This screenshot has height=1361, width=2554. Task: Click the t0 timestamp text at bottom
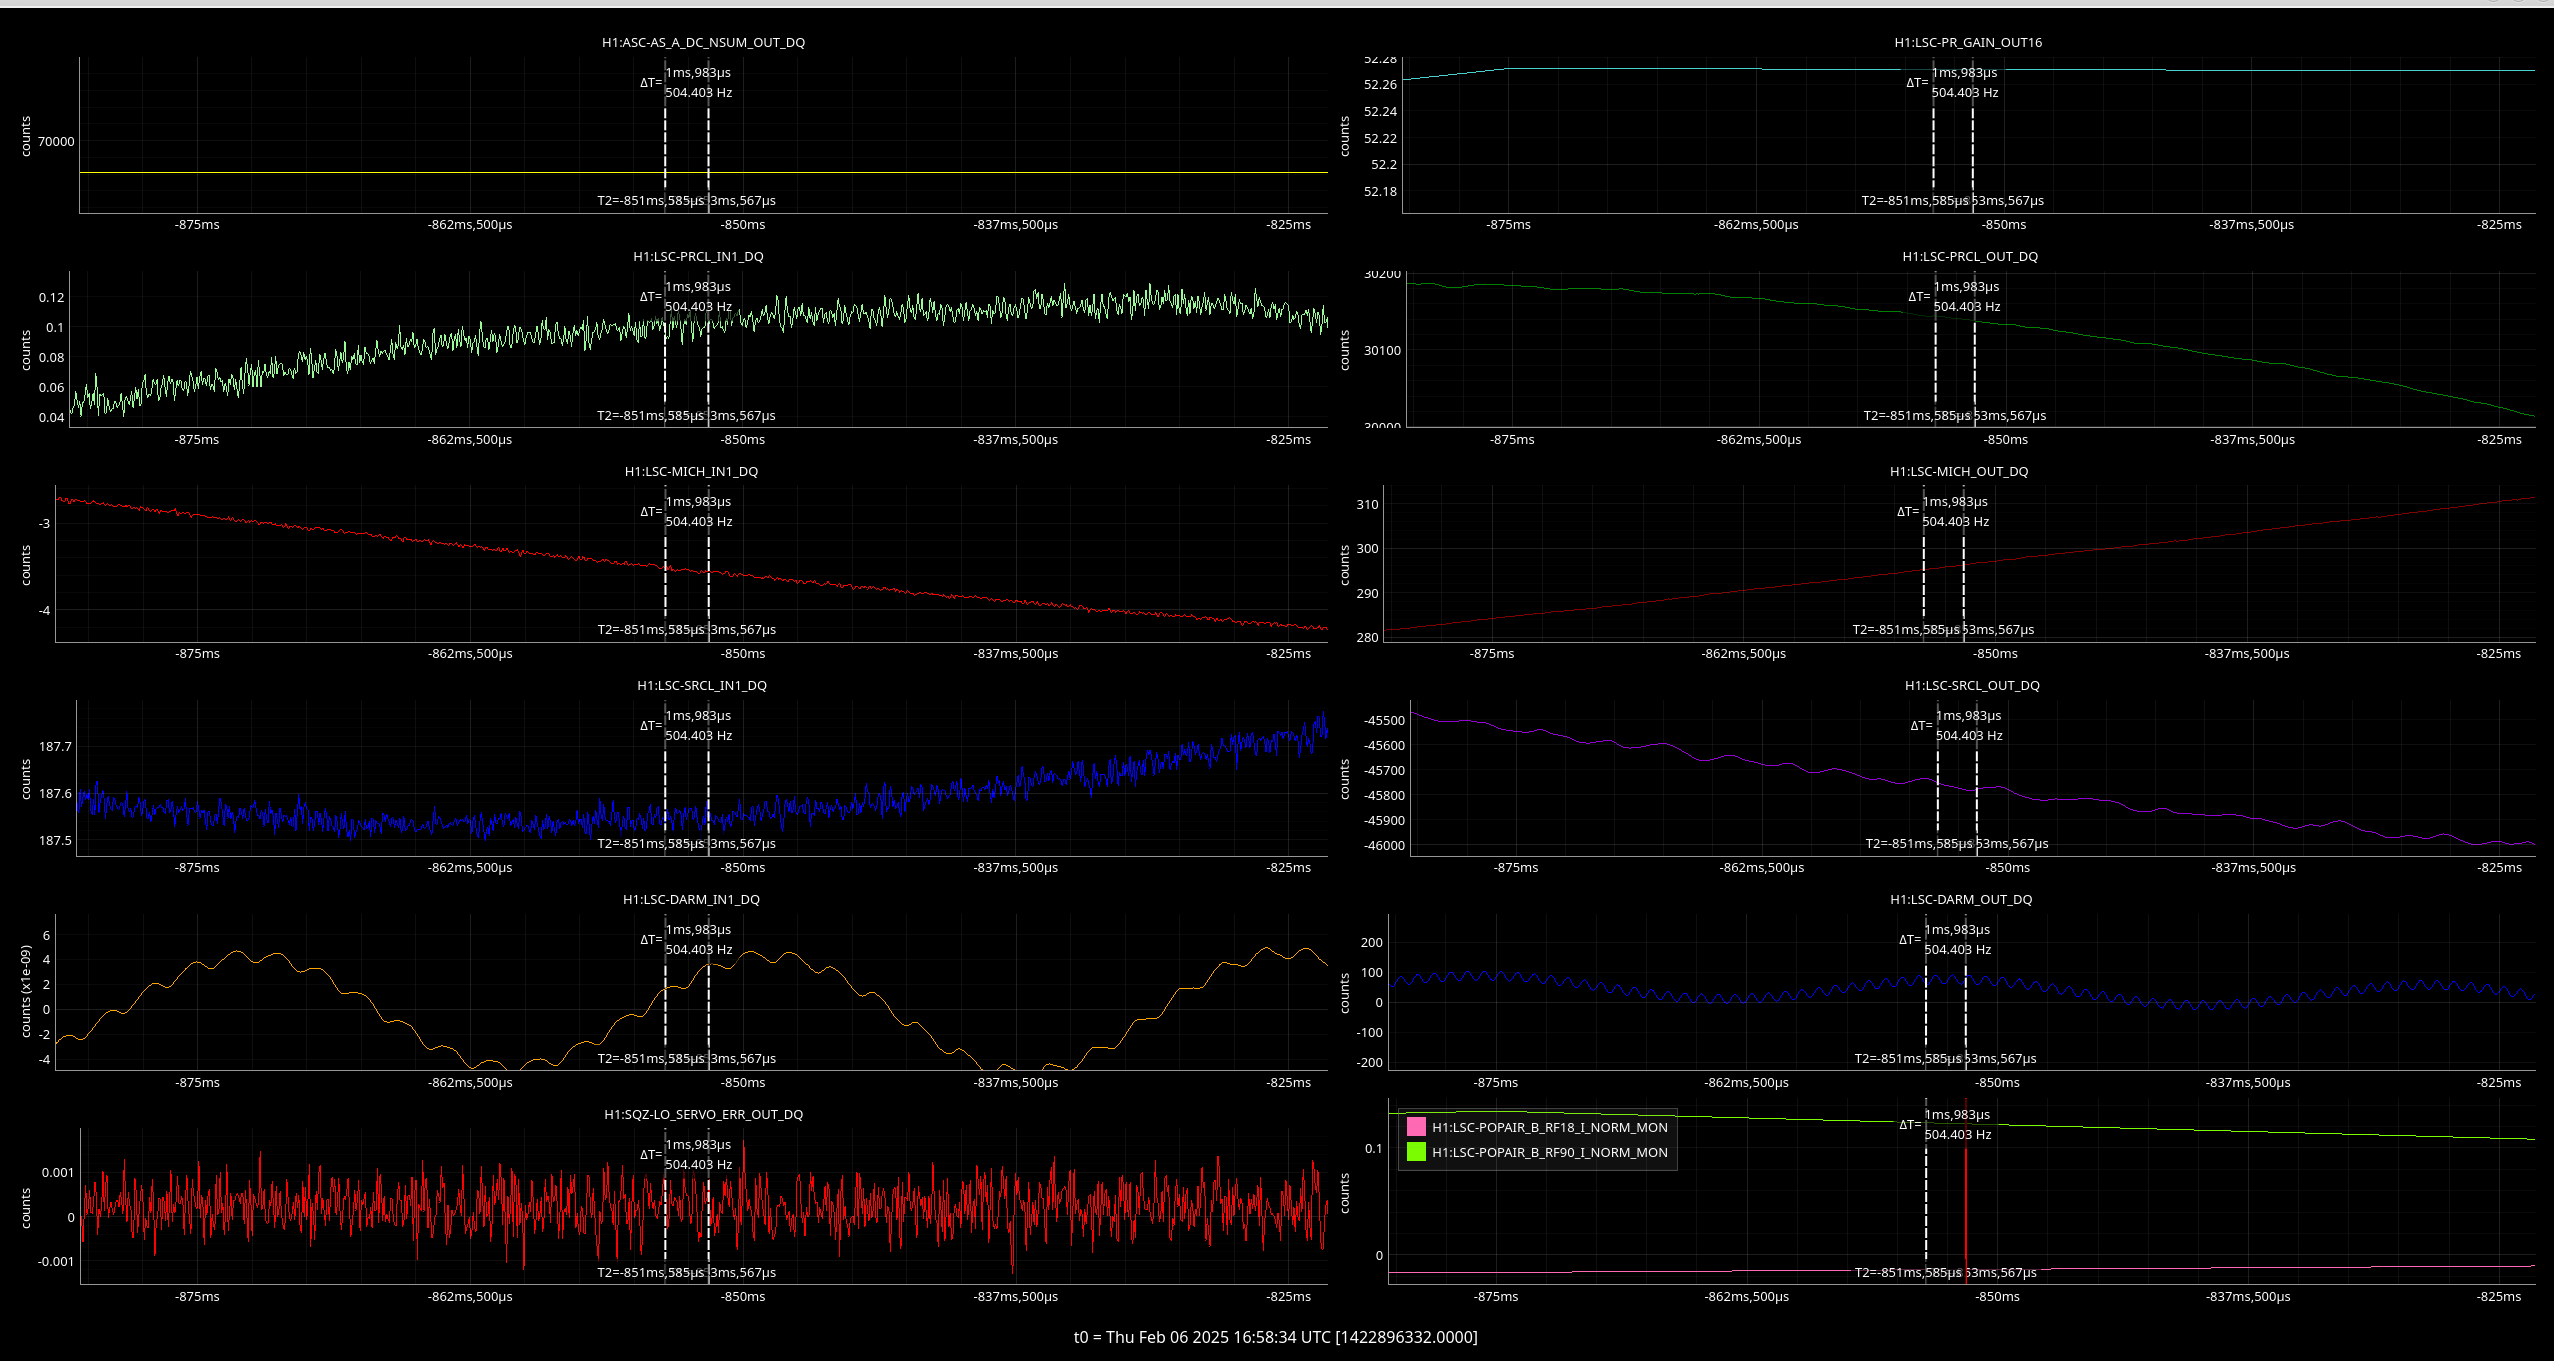click(1276, 1337)
